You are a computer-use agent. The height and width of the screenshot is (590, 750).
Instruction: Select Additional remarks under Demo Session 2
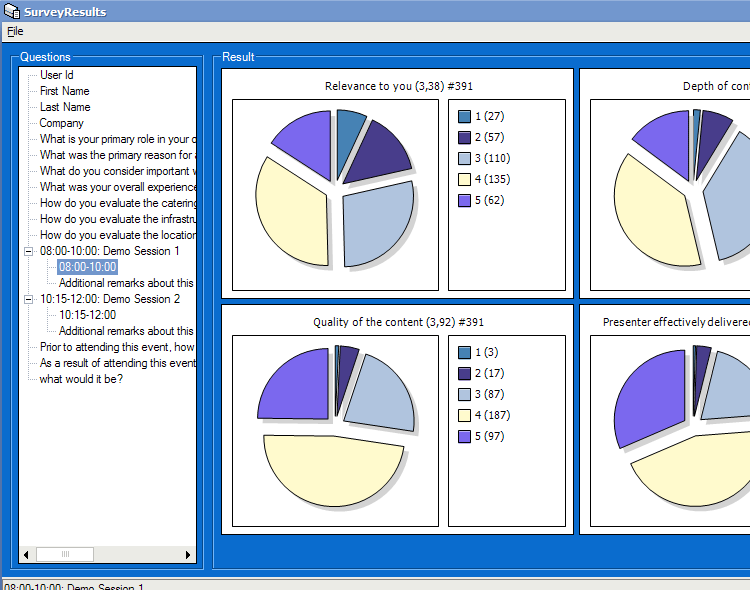[126, 331]
